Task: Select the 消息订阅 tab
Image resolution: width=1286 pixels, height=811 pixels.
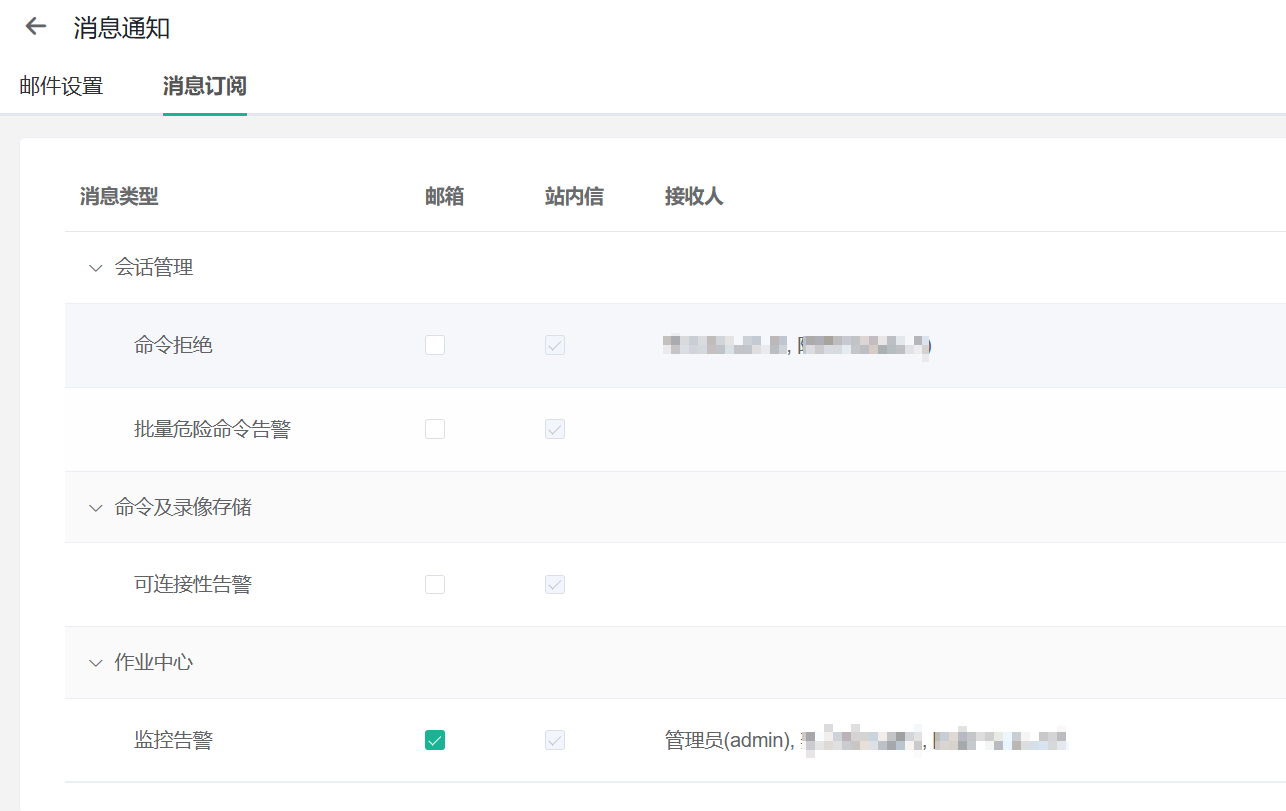Action: click(204, 86)
